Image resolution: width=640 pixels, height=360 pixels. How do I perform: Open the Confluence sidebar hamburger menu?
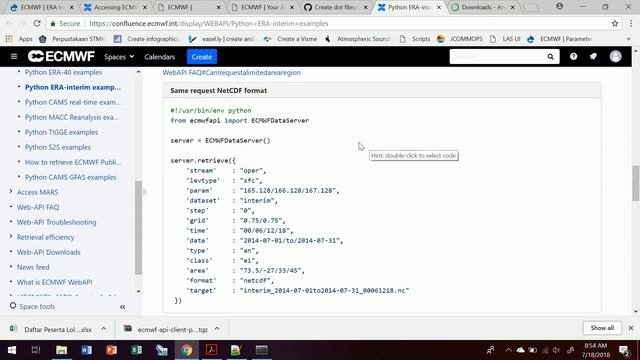click(x=14, y=57)
